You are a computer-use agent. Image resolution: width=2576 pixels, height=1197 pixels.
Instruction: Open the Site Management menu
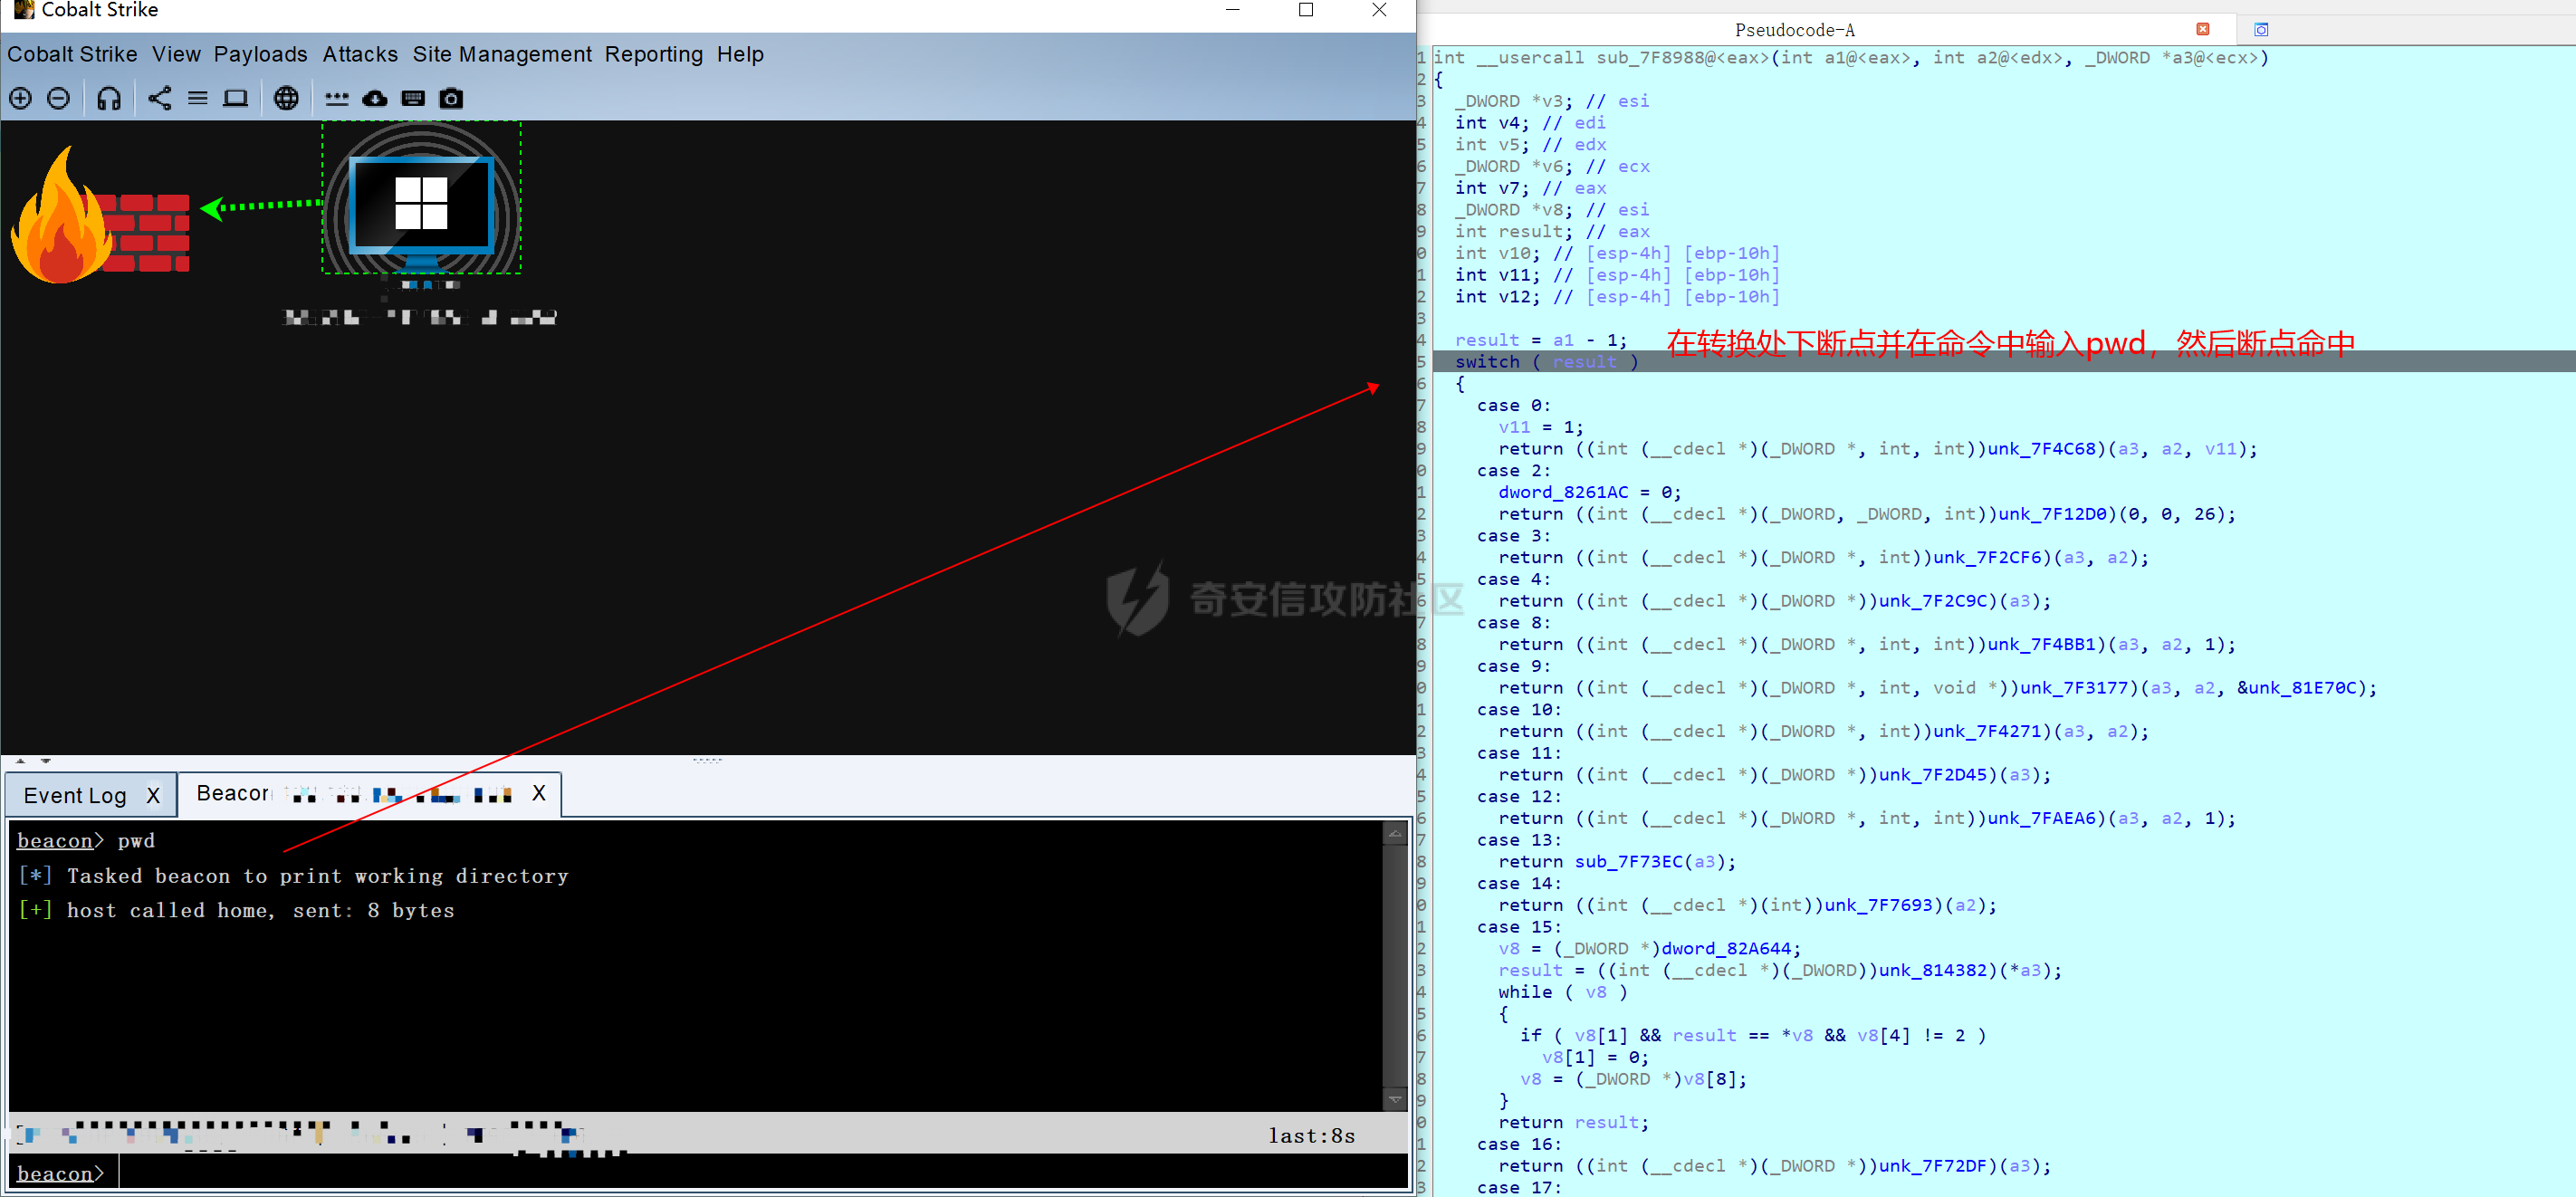[502, 54]
